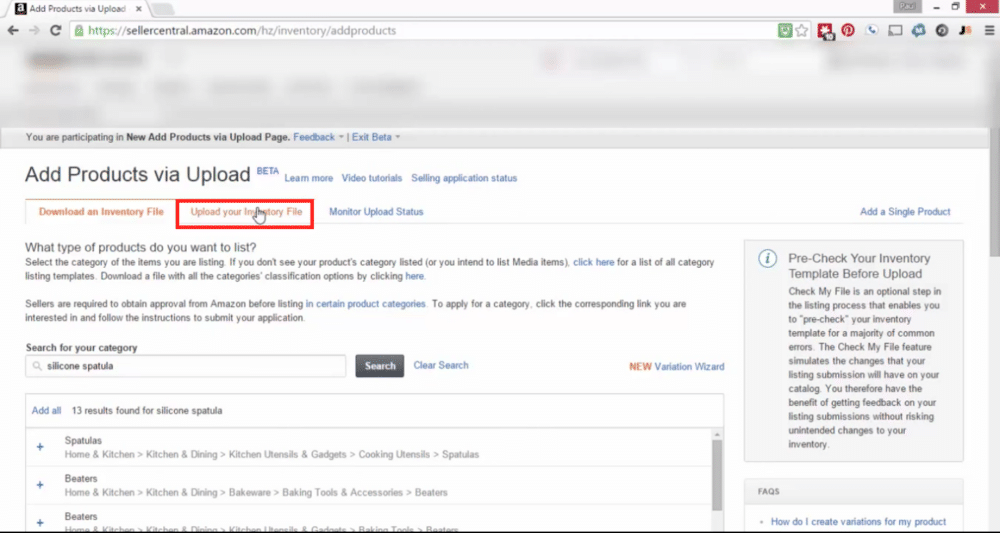Open the NEW Variation Wizard link
Viewport: 1000px width, 533px height.
point(677,367)
